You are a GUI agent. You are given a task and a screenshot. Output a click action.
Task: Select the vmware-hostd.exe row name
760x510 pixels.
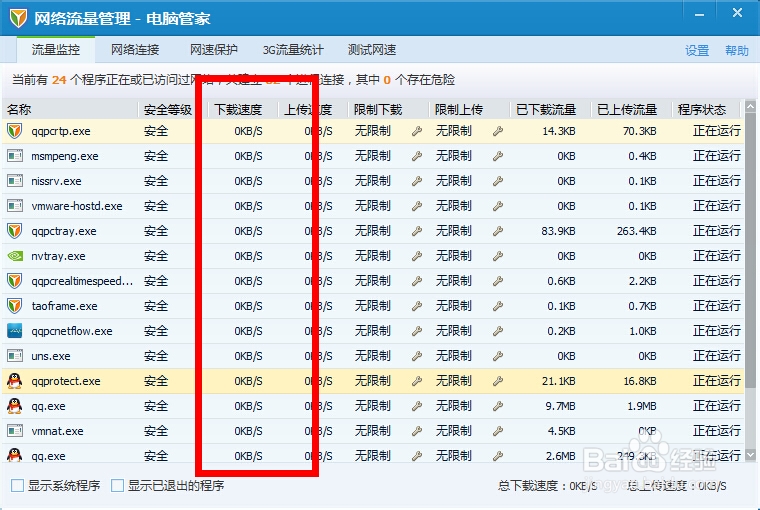tap(77, 206)
